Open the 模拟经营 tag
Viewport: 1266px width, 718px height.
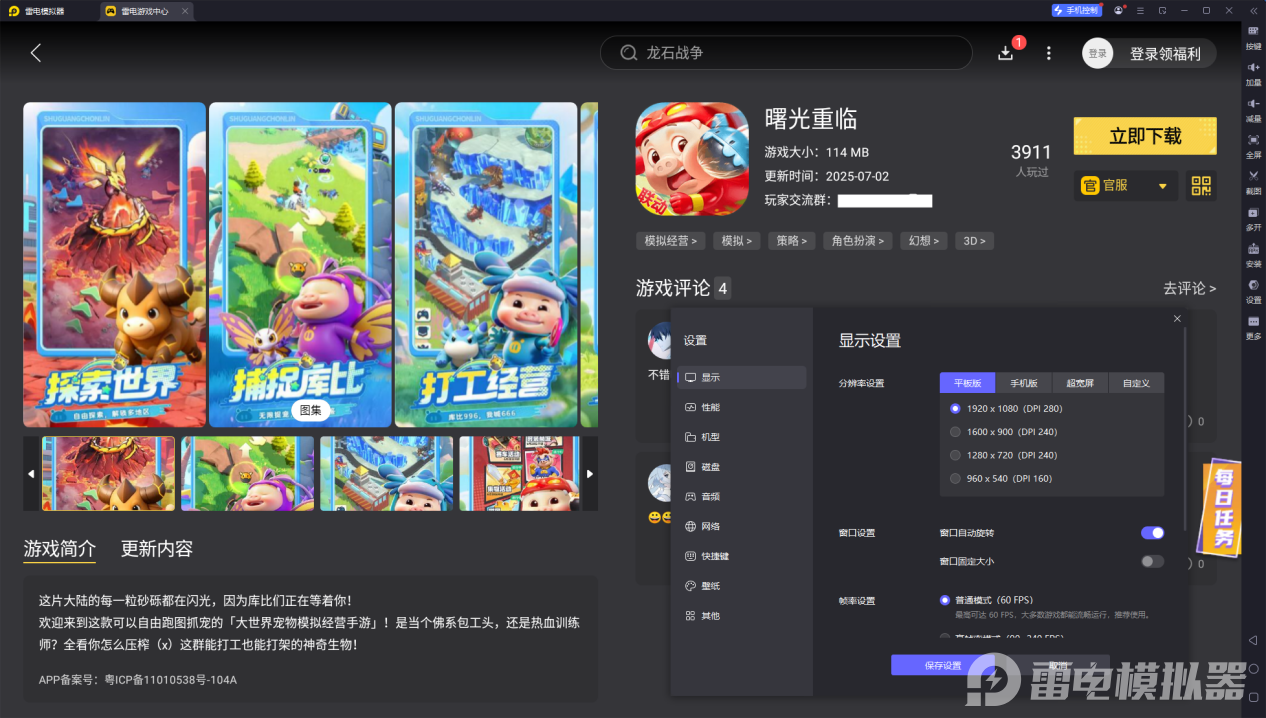point(670,241)
